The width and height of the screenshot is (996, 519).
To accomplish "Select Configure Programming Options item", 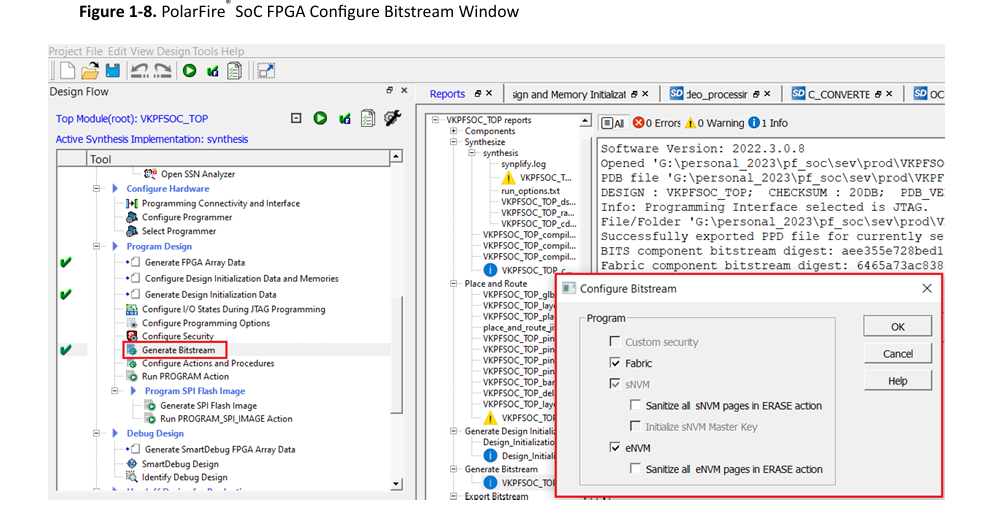I will point(206,323).
